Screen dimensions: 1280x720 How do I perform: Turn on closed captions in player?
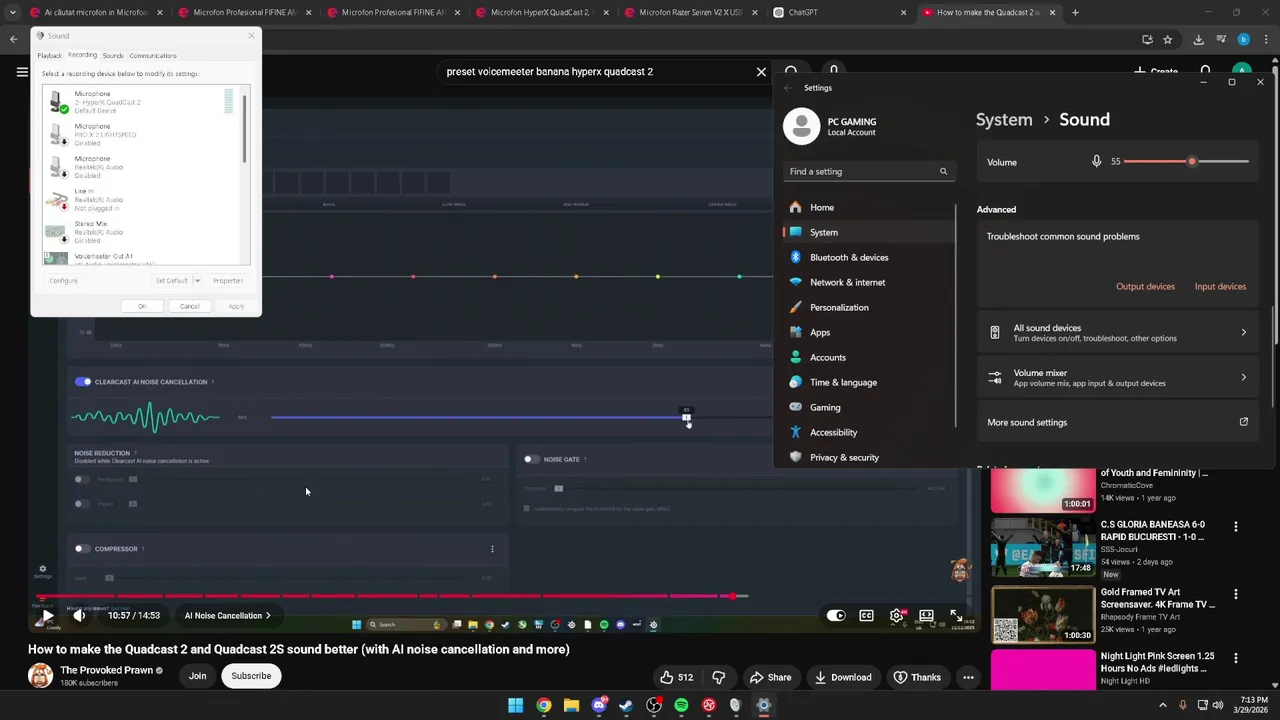coord(866,616)
